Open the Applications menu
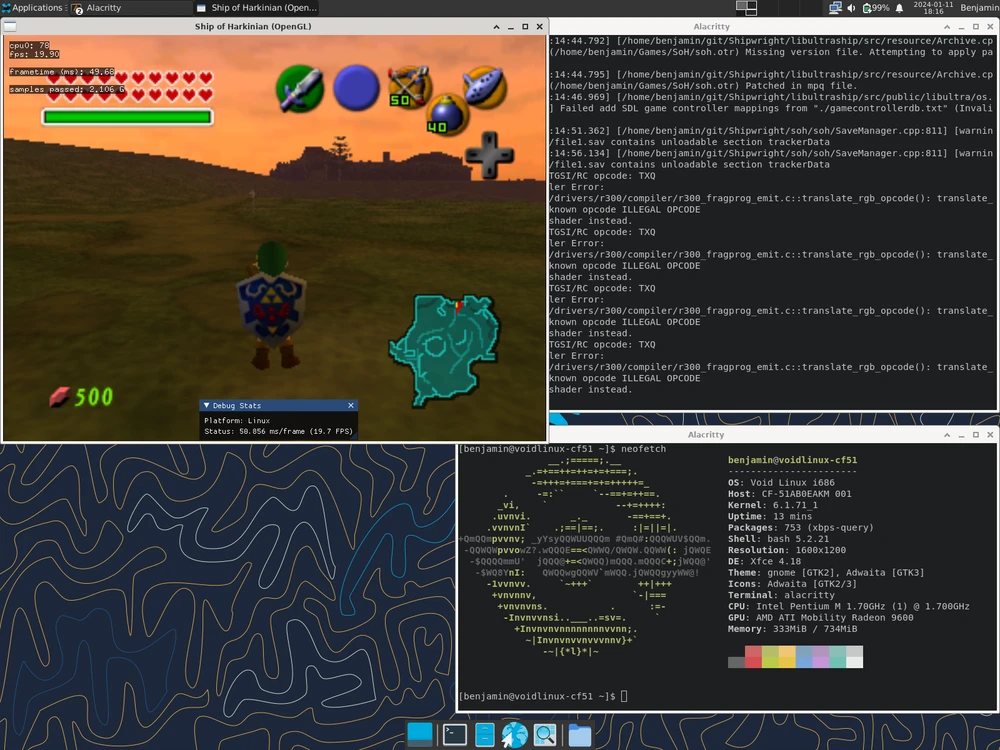 click(x=32, y=8)
